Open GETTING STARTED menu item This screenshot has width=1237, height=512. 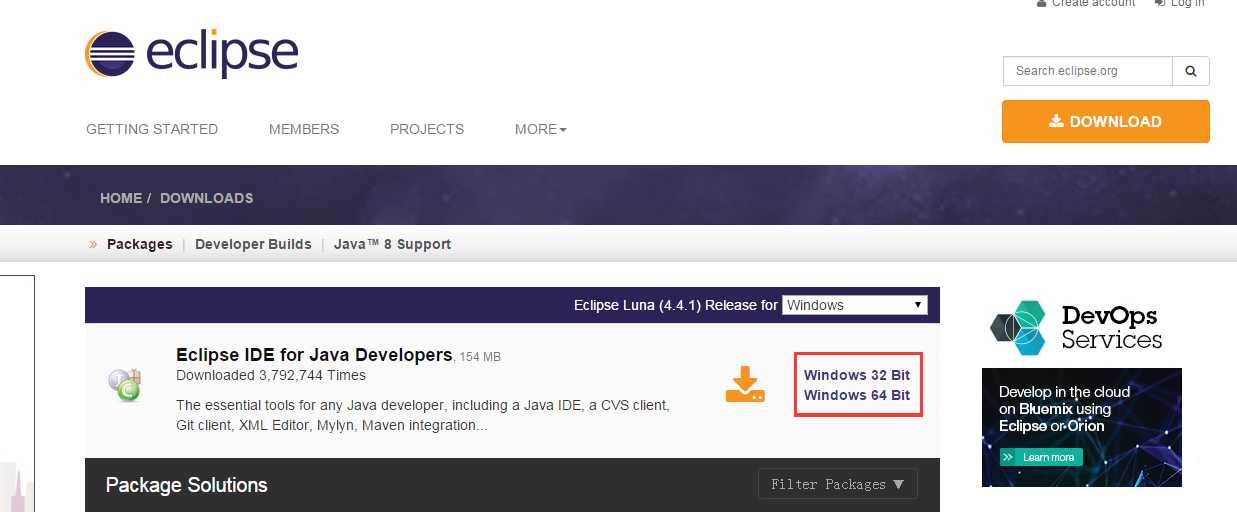[x=152, y=129]
